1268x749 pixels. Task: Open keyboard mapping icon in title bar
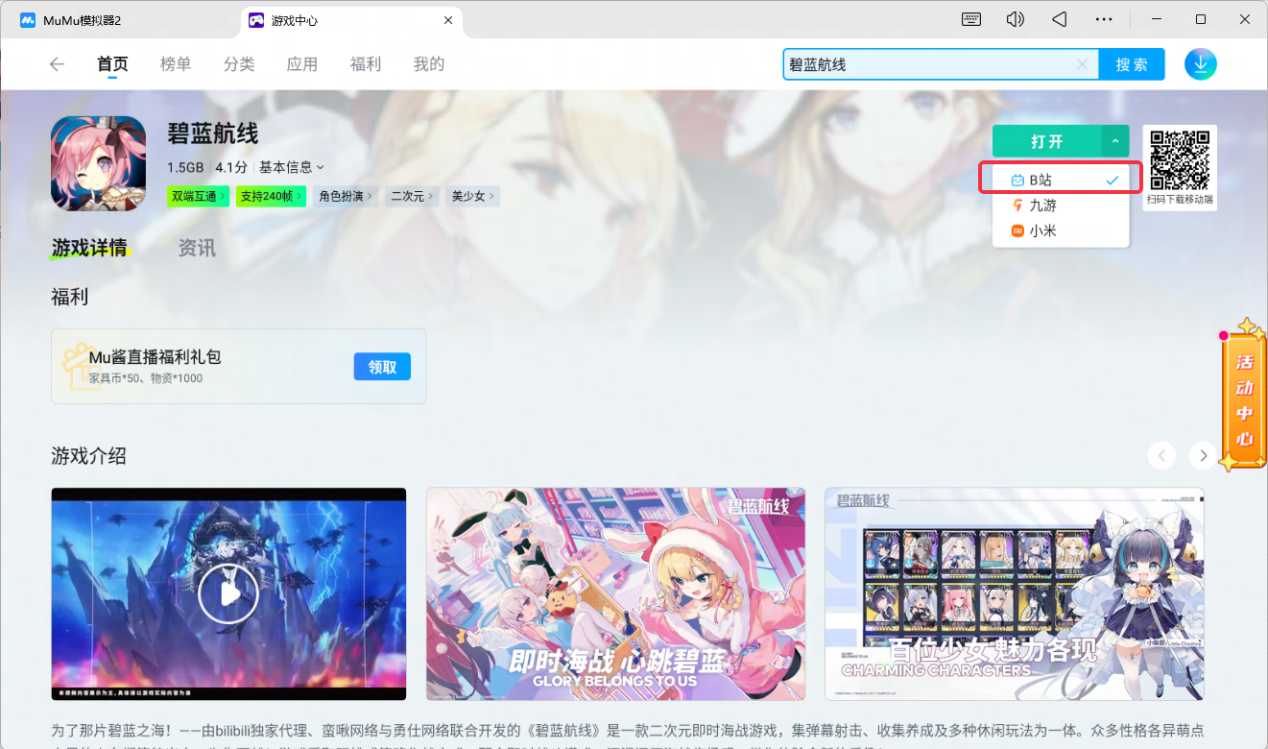tap(971, 19)
